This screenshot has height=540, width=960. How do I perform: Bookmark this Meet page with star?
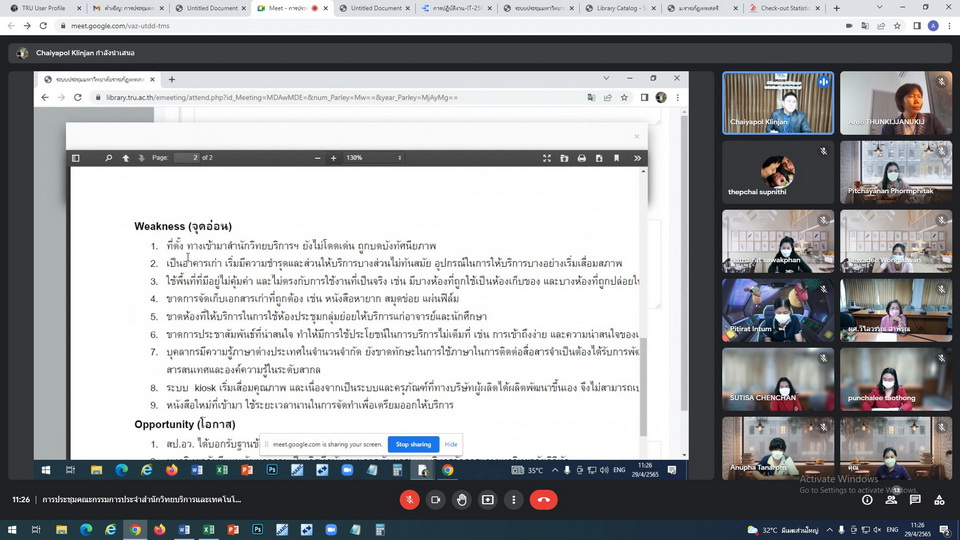(897, 26)
